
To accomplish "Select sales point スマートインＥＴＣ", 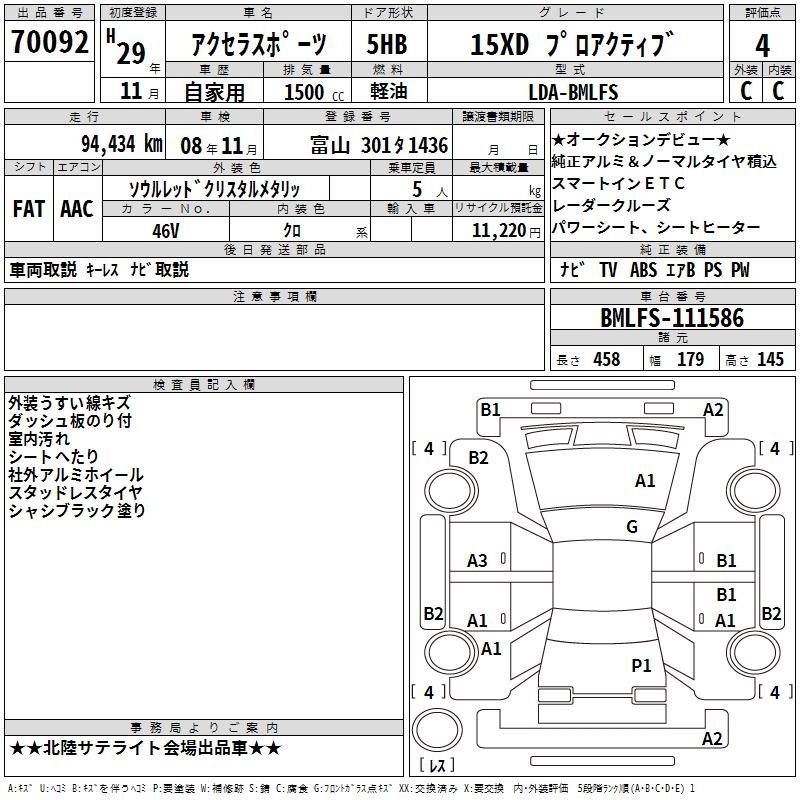I will pos(618,183).
